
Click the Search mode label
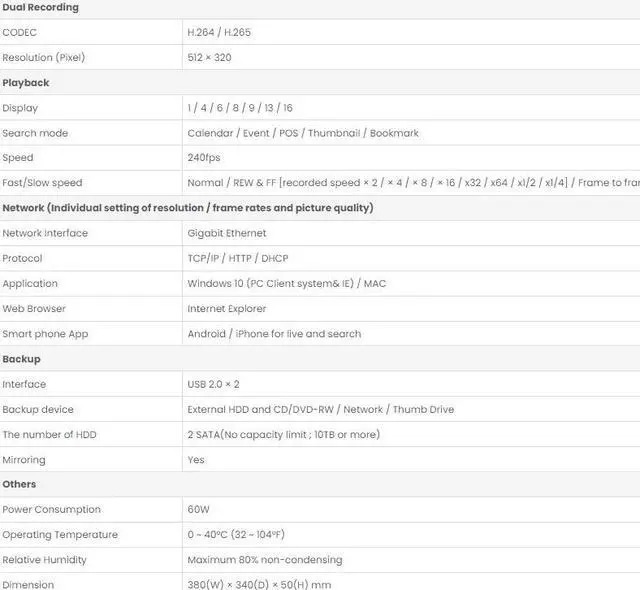[35, 133]
